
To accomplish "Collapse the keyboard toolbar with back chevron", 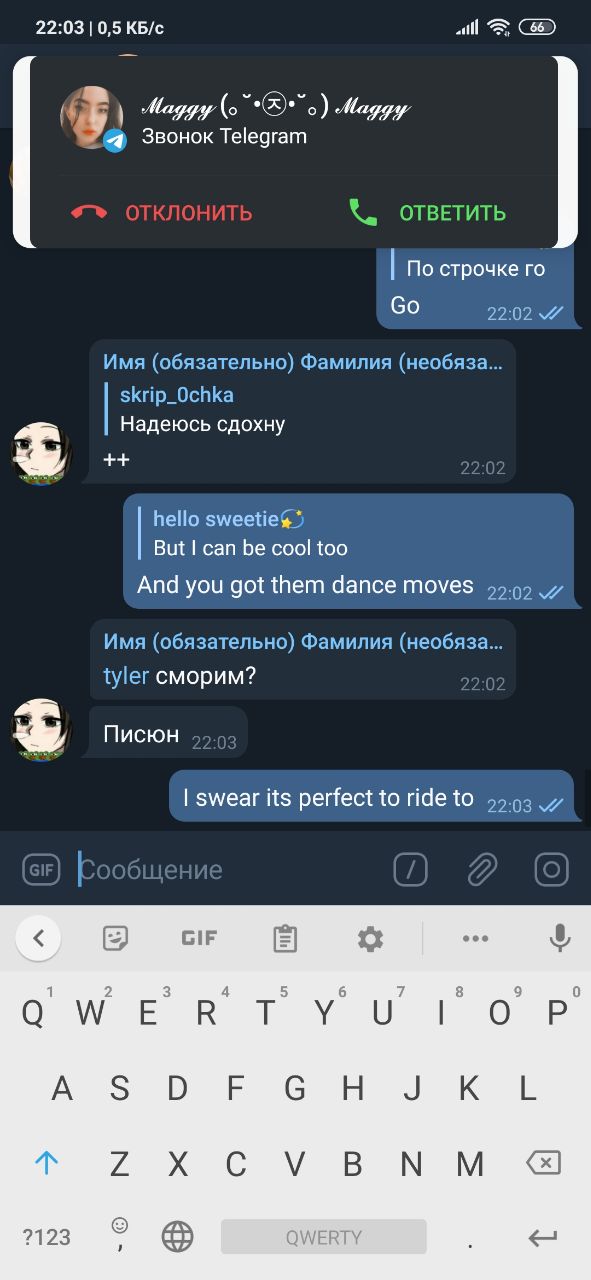I will [x=38, y=938].
